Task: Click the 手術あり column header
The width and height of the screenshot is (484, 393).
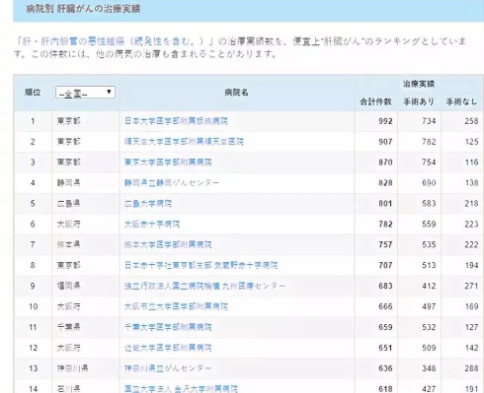Action: pyautogui.click(x=419, y=102)
